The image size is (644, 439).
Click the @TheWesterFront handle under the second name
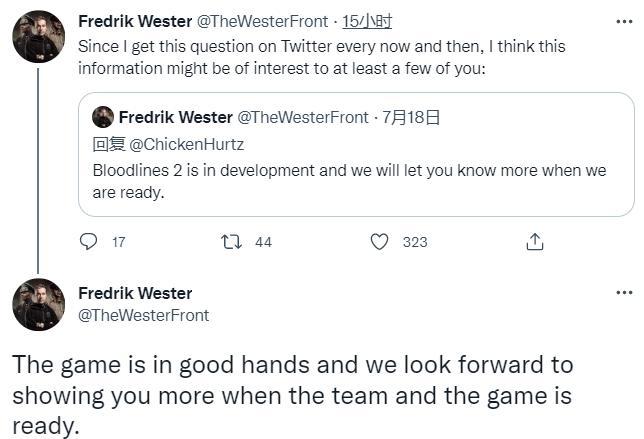pyautogui.click(x=144, y=315)
